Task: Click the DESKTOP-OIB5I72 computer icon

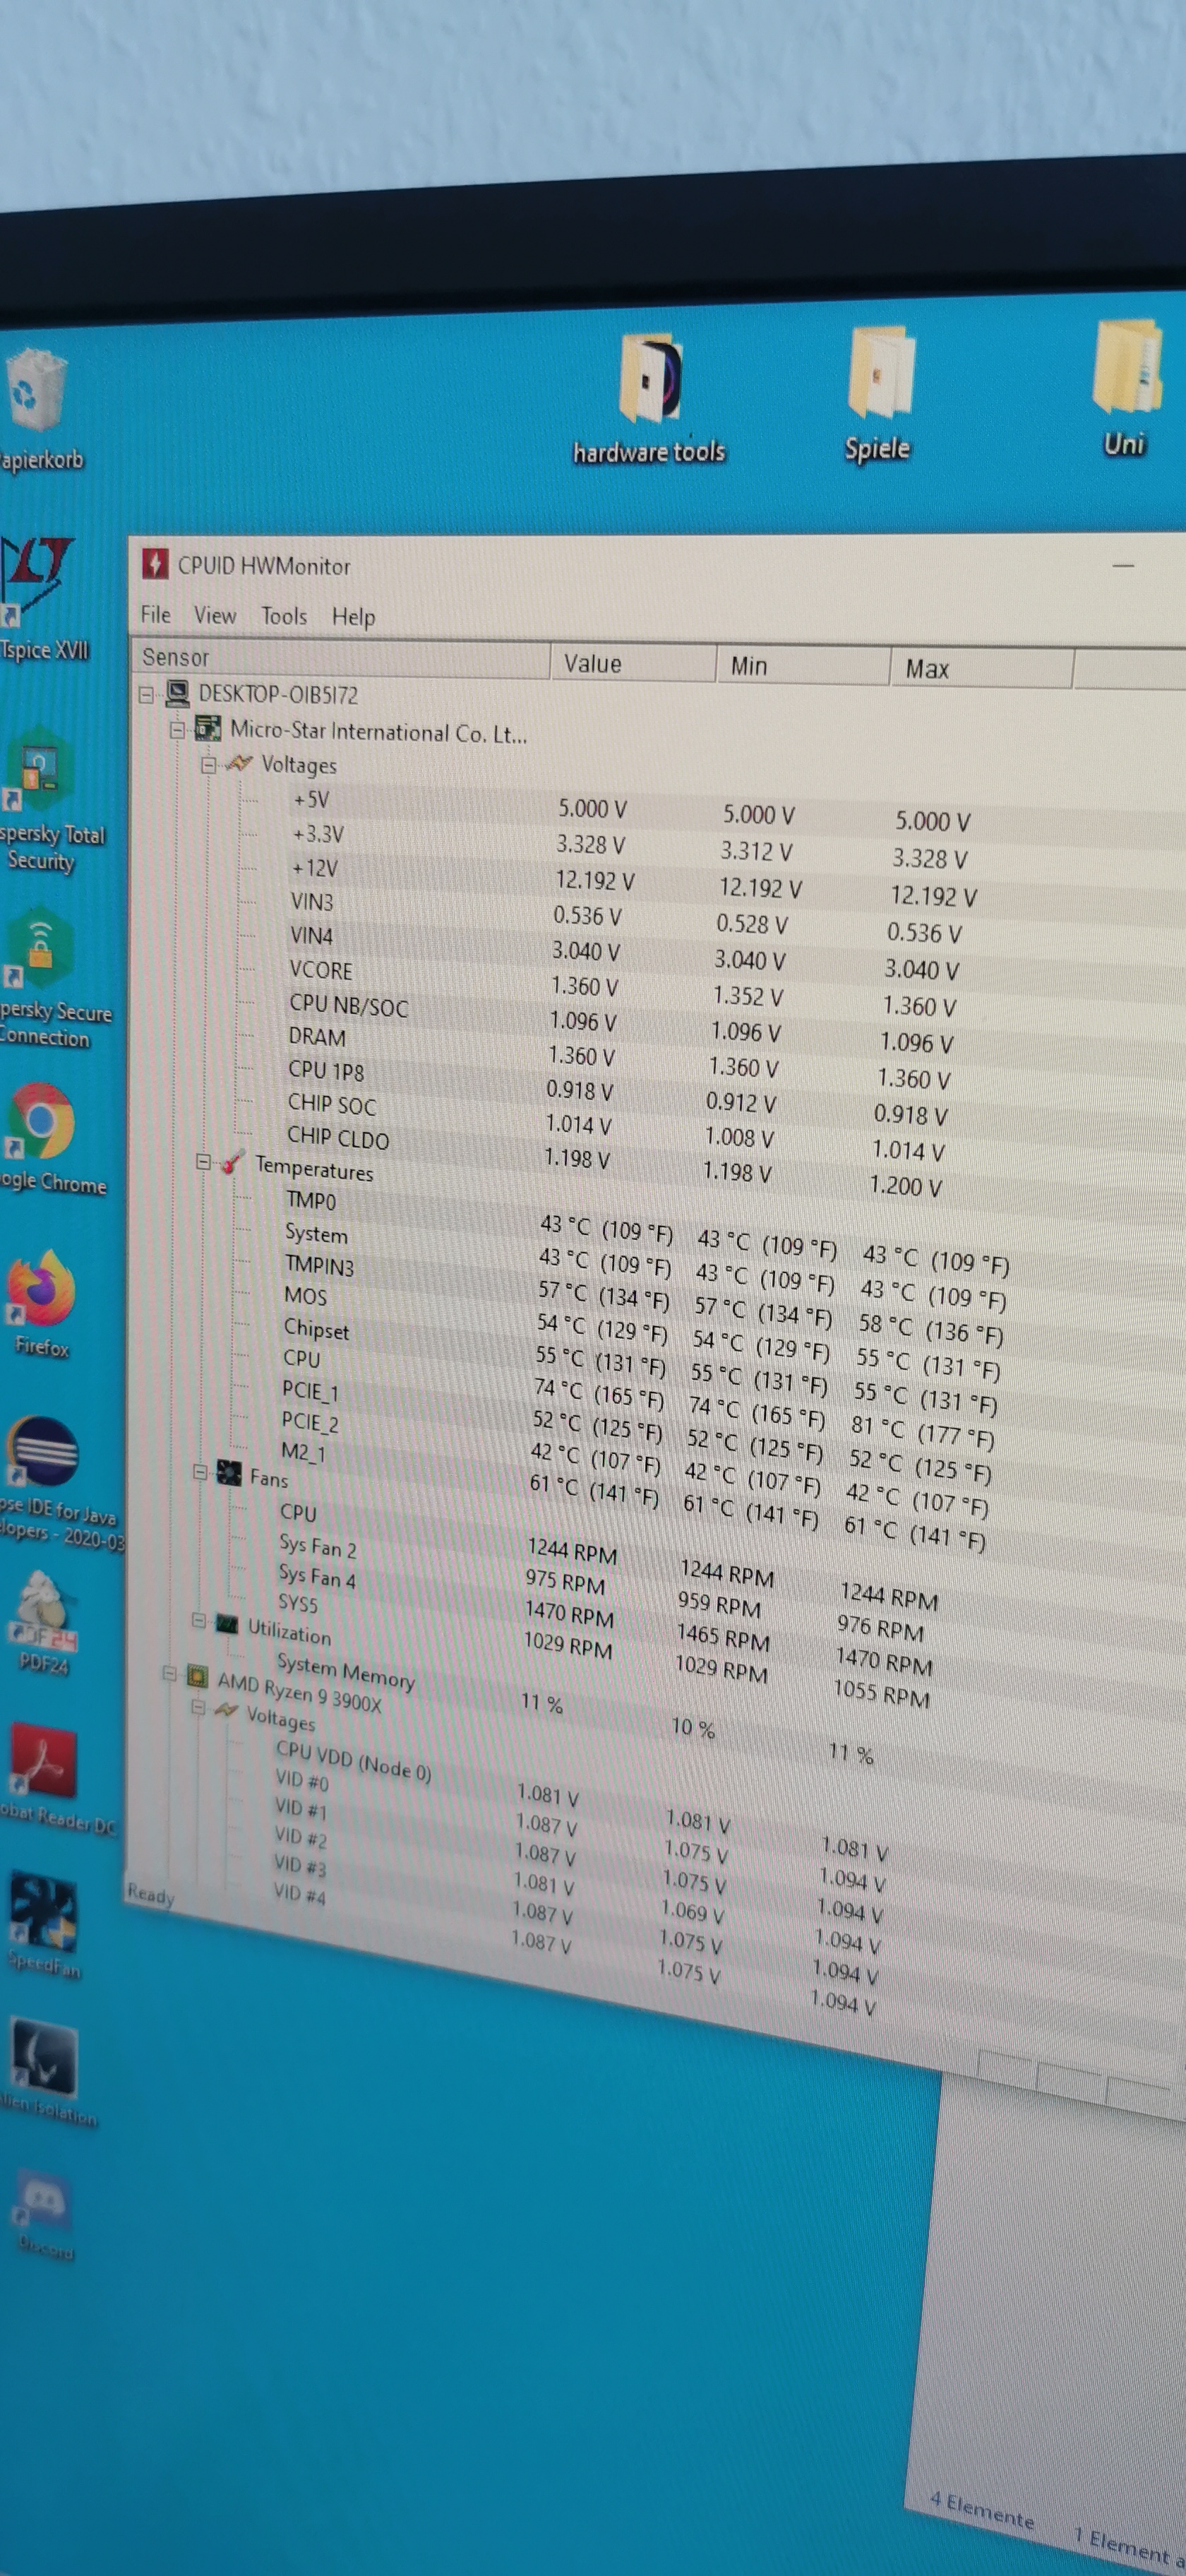Action: [x=177, y=692]
